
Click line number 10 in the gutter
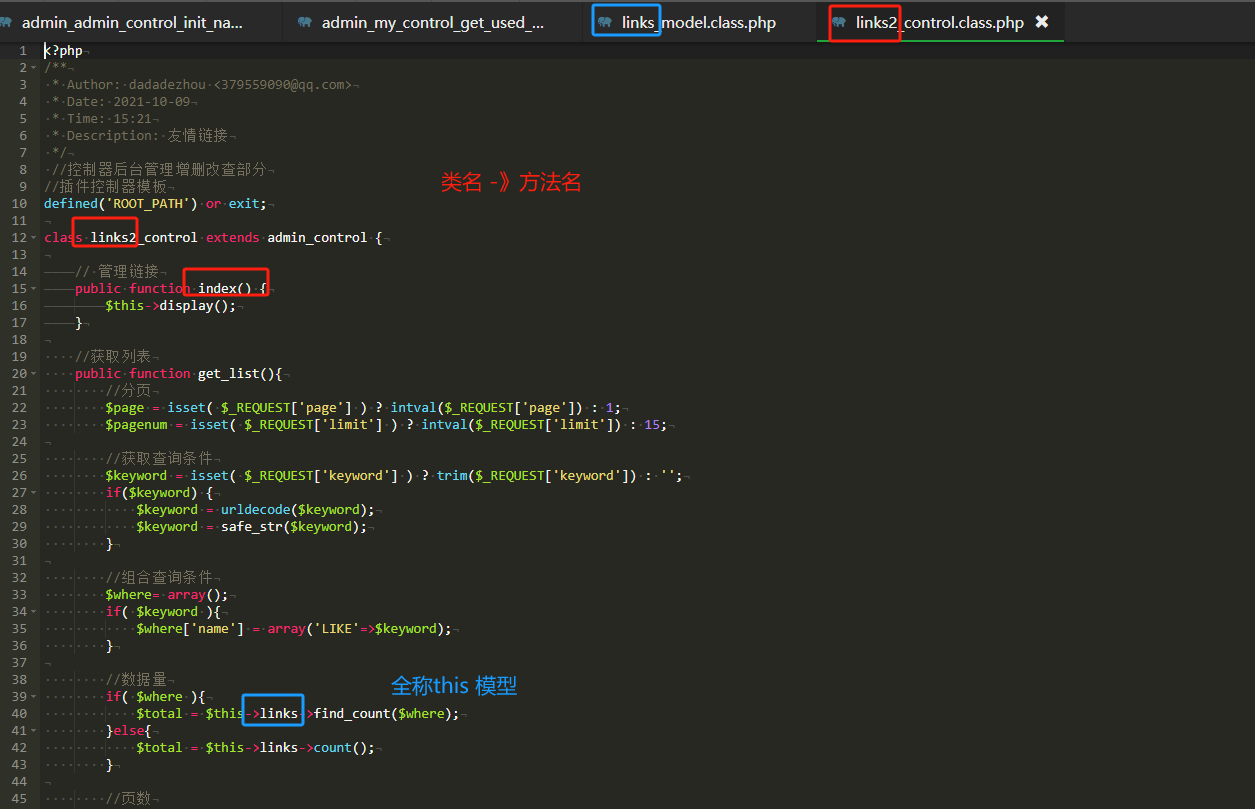20,204
